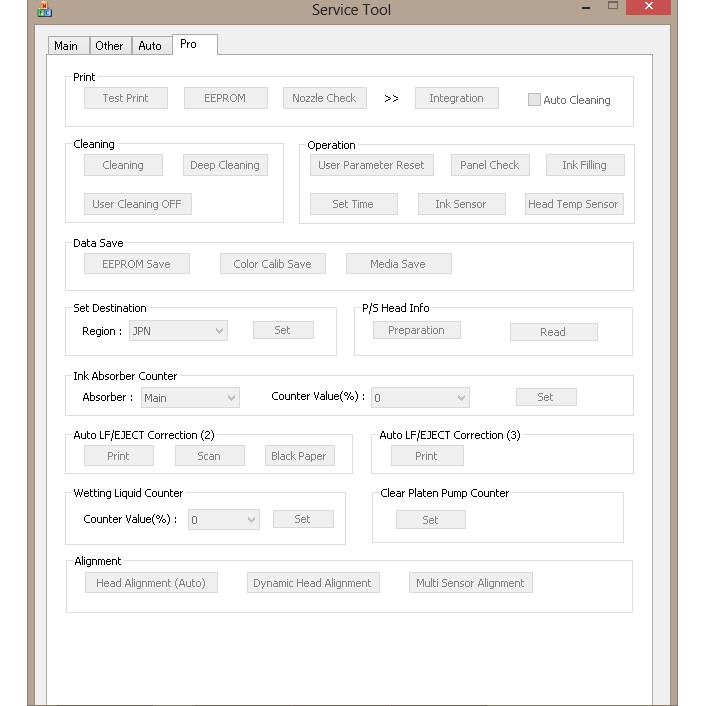Click the Black Paper button
The height and width of the screenshot is (706, 706).
(x=299, y=456)
